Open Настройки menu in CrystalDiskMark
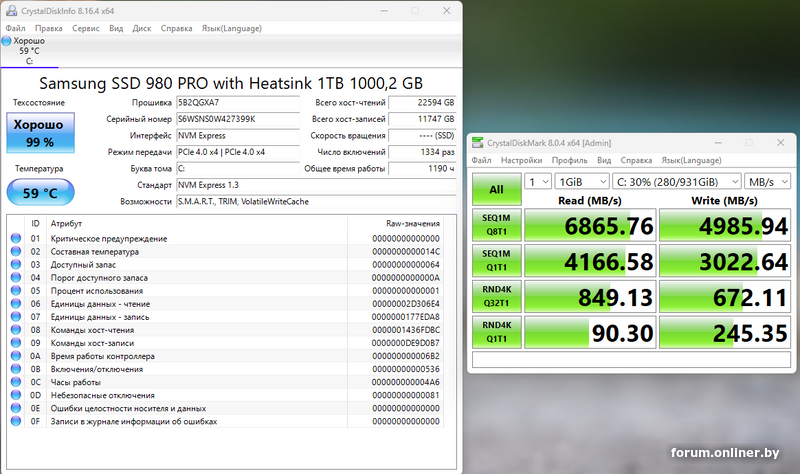This screenshot has width=800, height=474. click(521, 160)
